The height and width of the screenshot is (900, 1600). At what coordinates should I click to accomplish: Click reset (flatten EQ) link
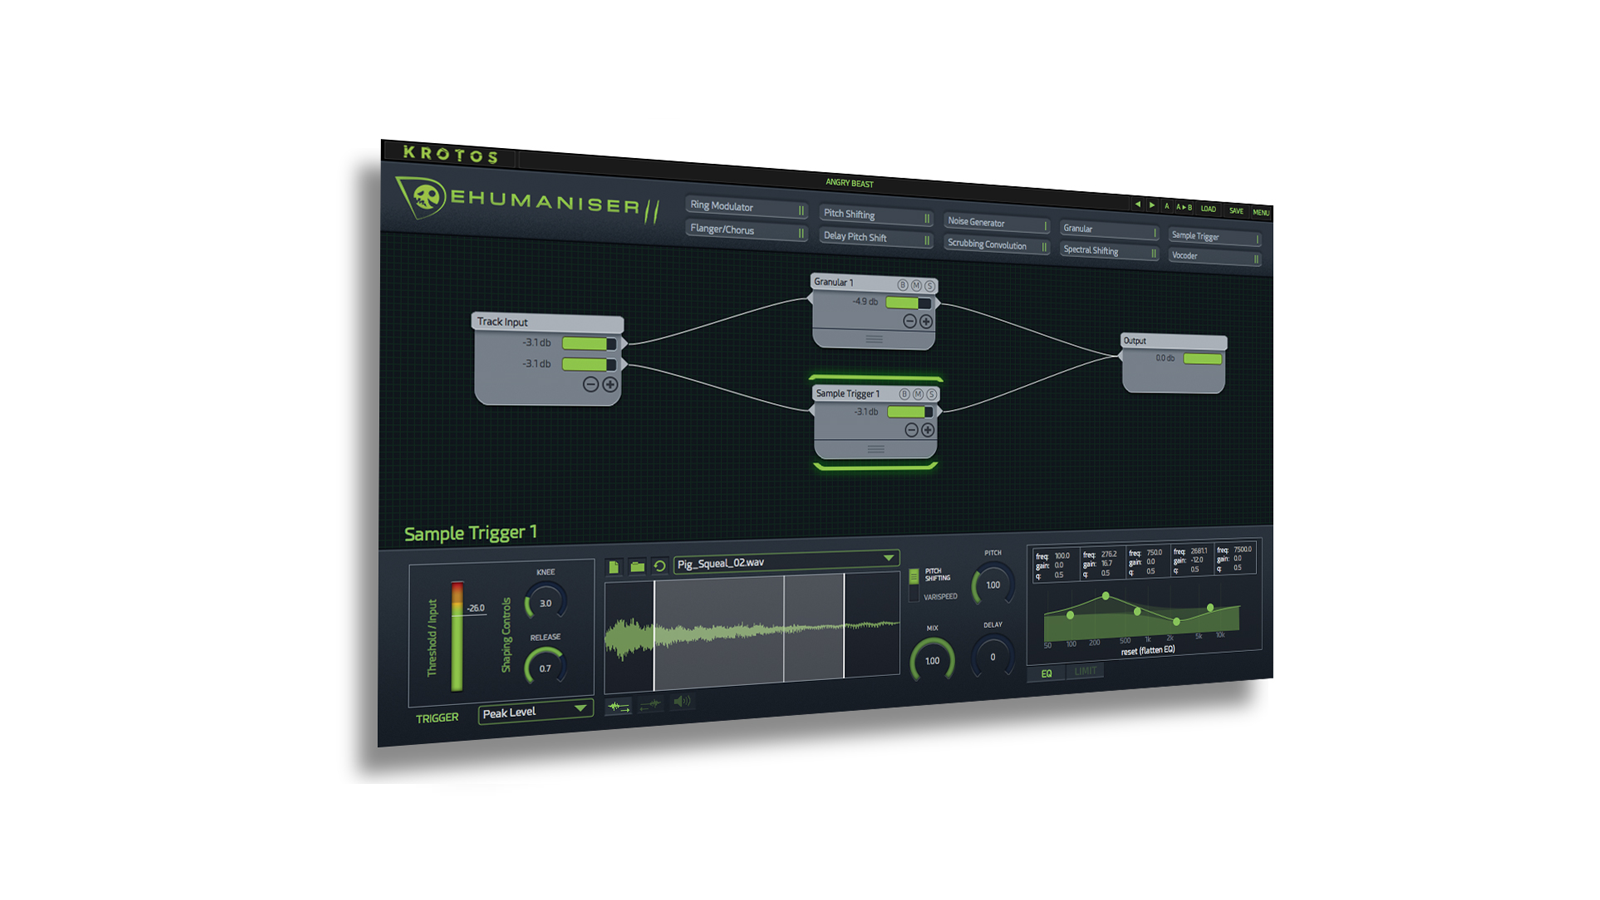tap(1148, 650)
